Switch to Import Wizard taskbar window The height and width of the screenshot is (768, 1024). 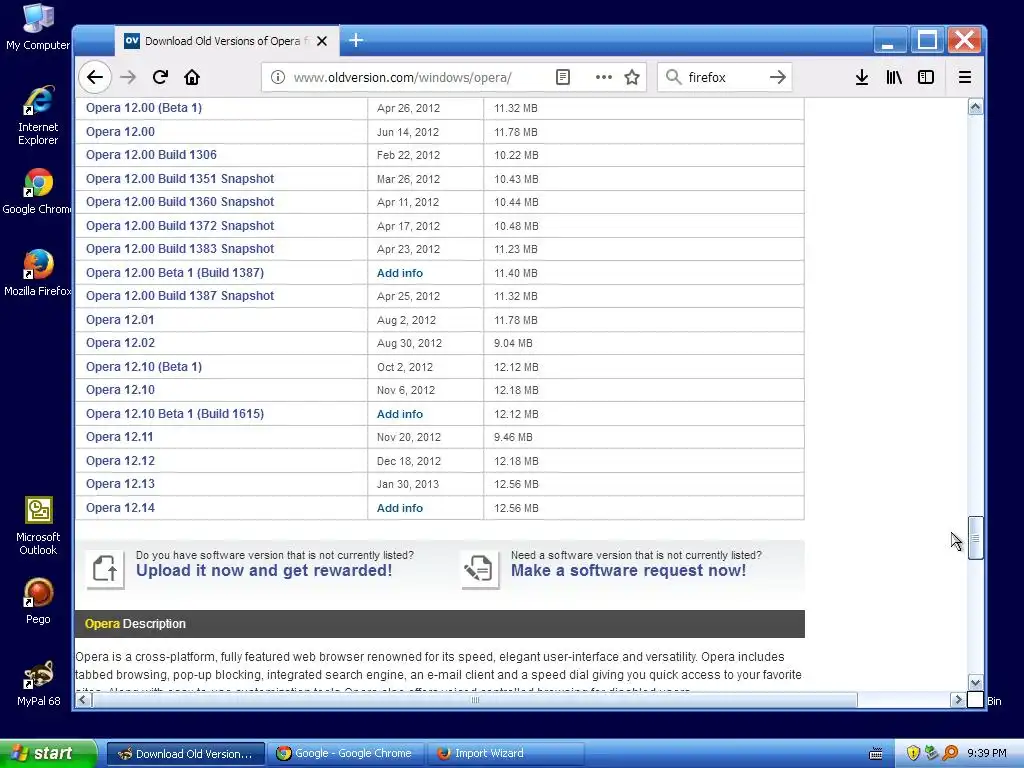505,753
